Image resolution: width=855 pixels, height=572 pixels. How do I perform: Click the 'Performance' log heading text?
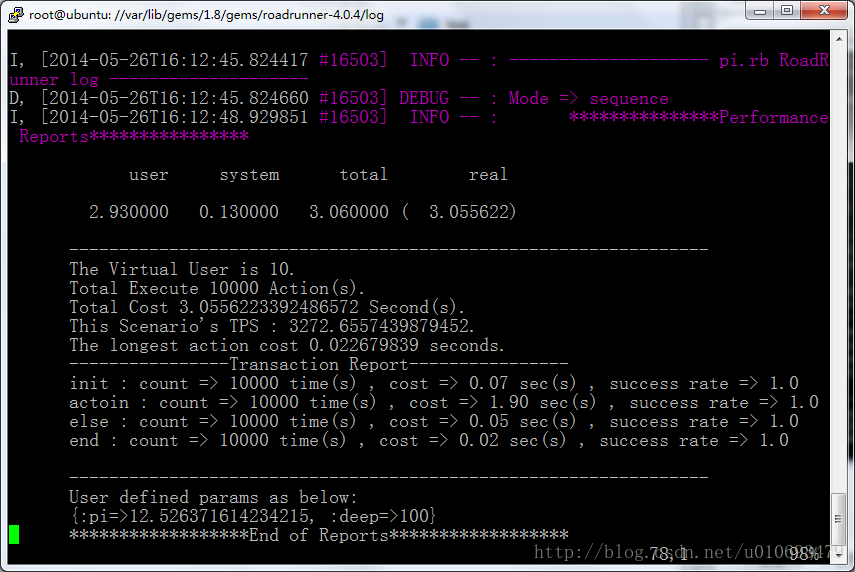pos(774,117)
